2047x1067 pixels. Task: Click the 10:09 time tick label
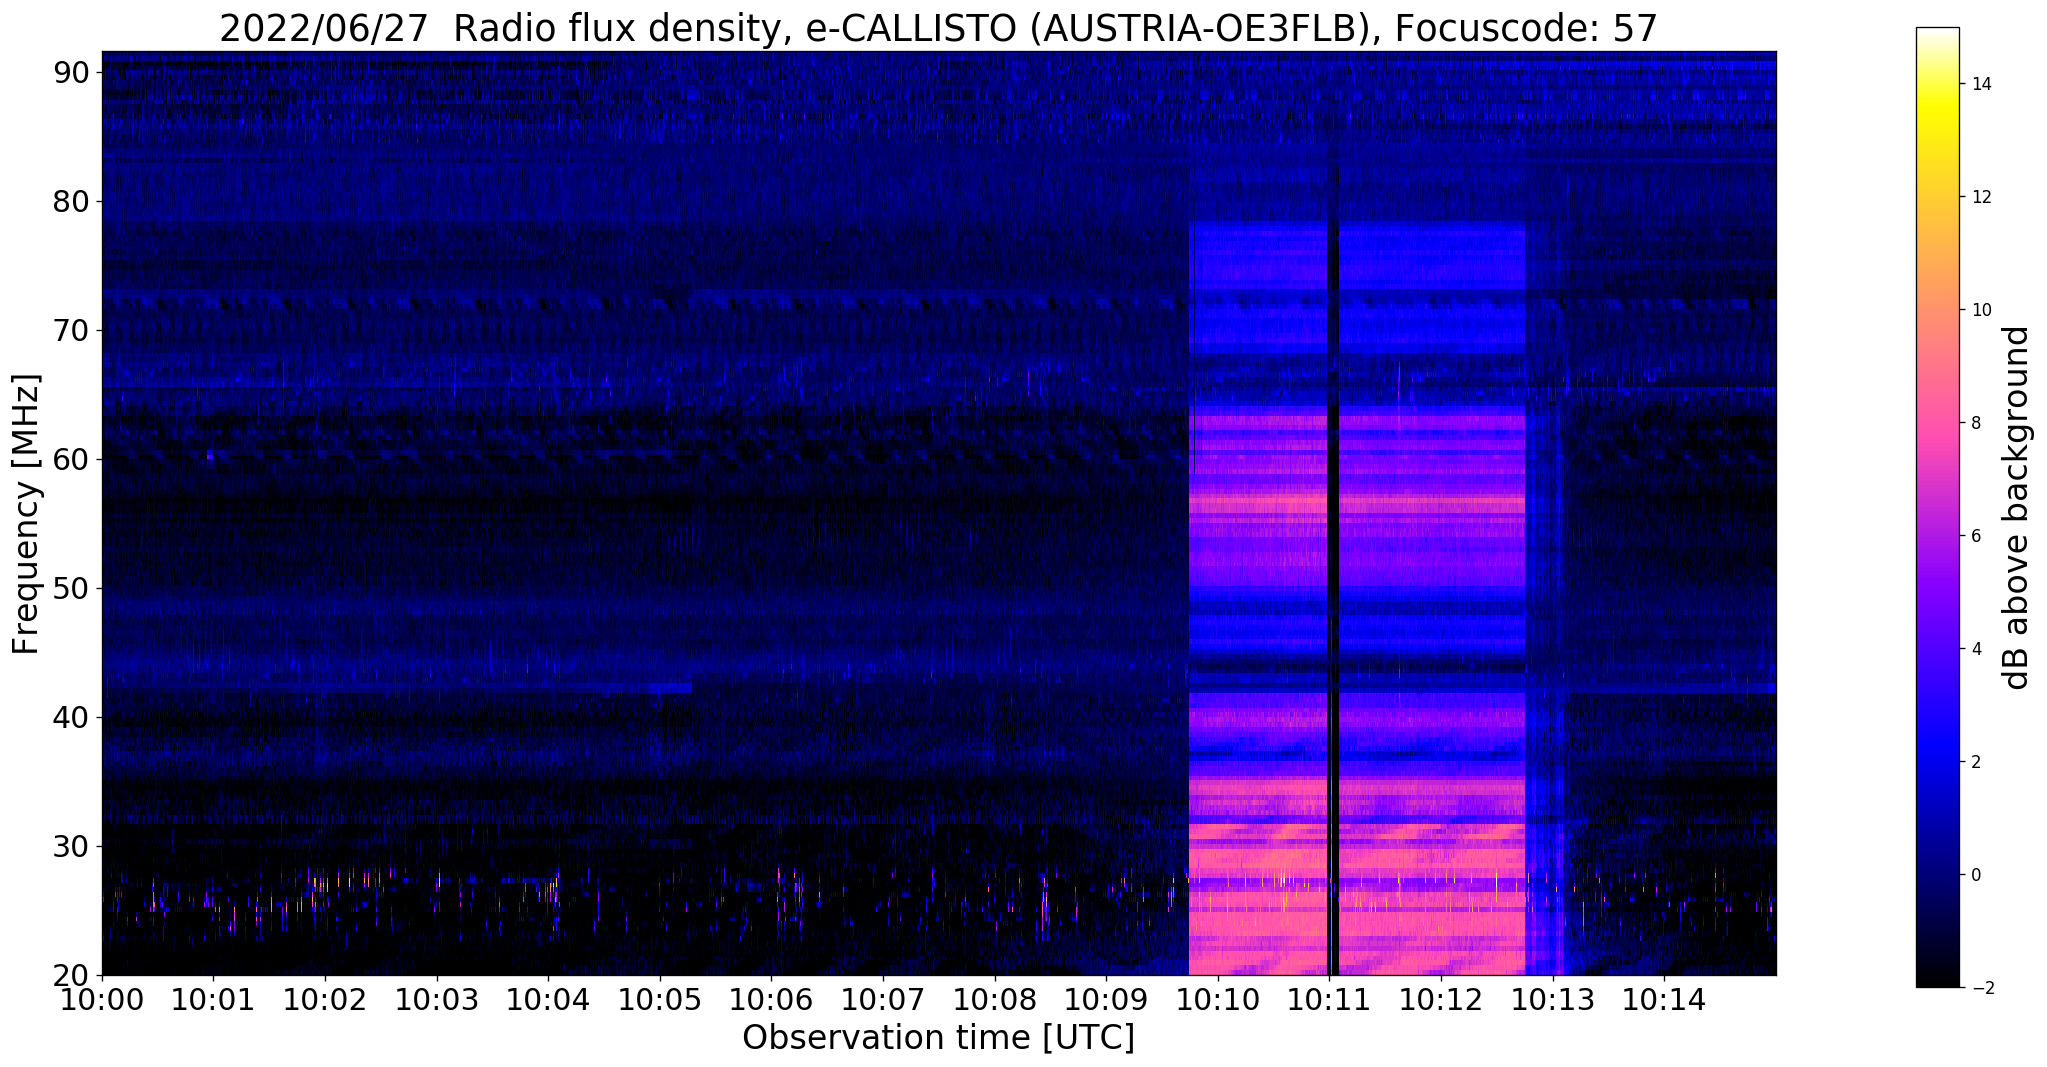(x=1107, y=999)
